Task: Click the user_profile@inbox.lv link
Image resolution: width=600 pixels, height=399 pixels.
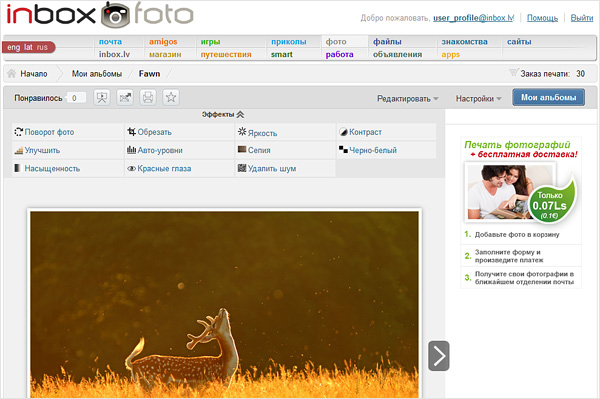Action: coord(473,18)
